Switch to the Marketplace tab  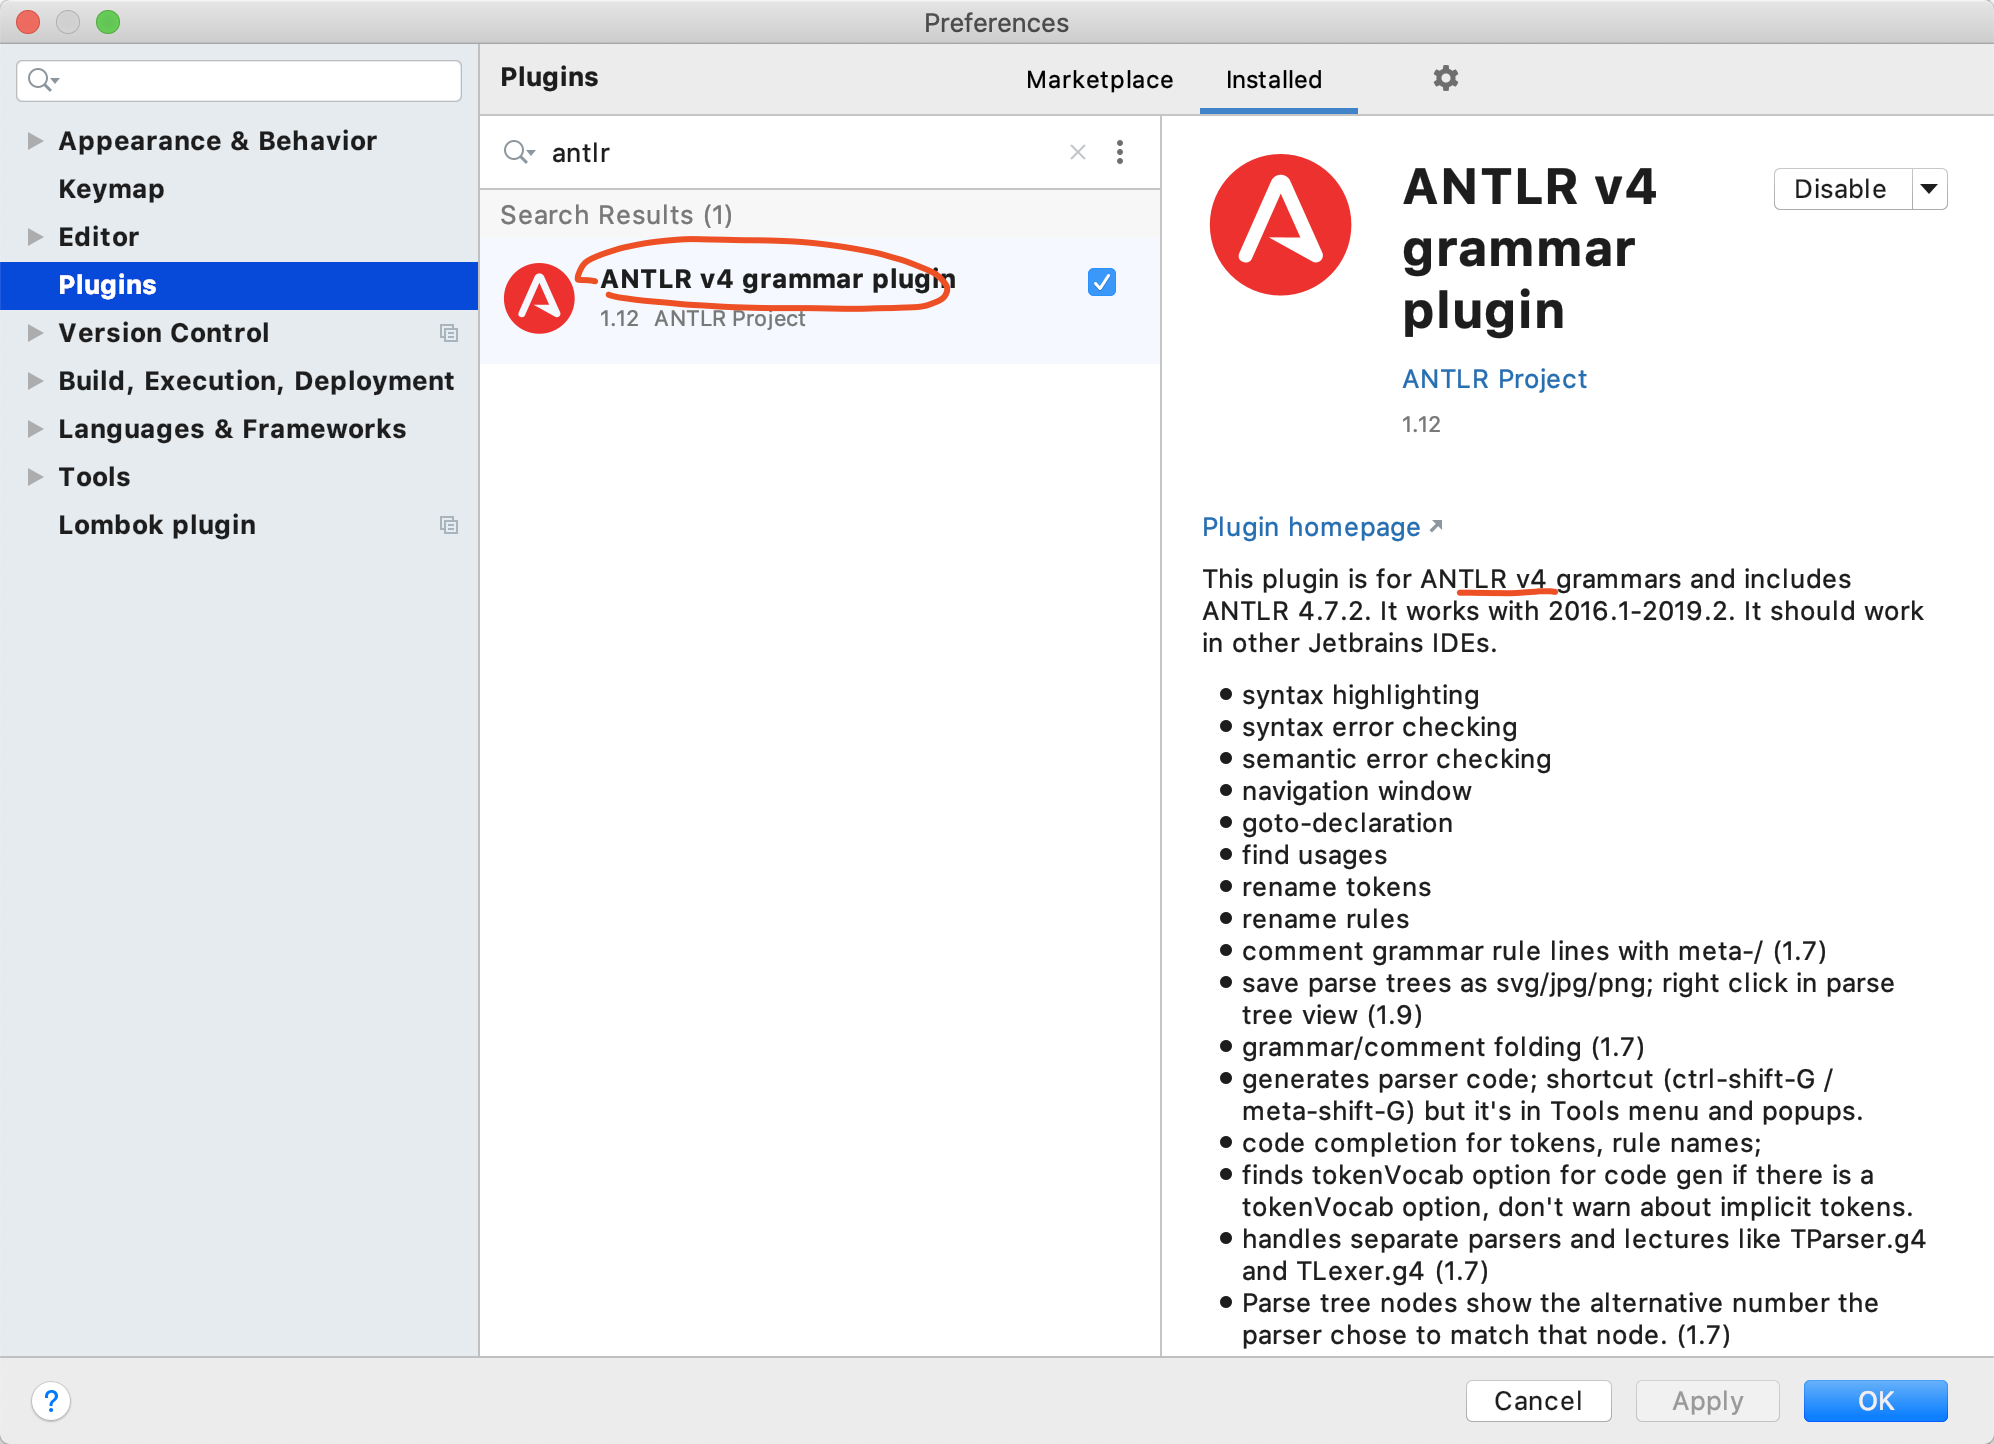(x=1099, y=79)
